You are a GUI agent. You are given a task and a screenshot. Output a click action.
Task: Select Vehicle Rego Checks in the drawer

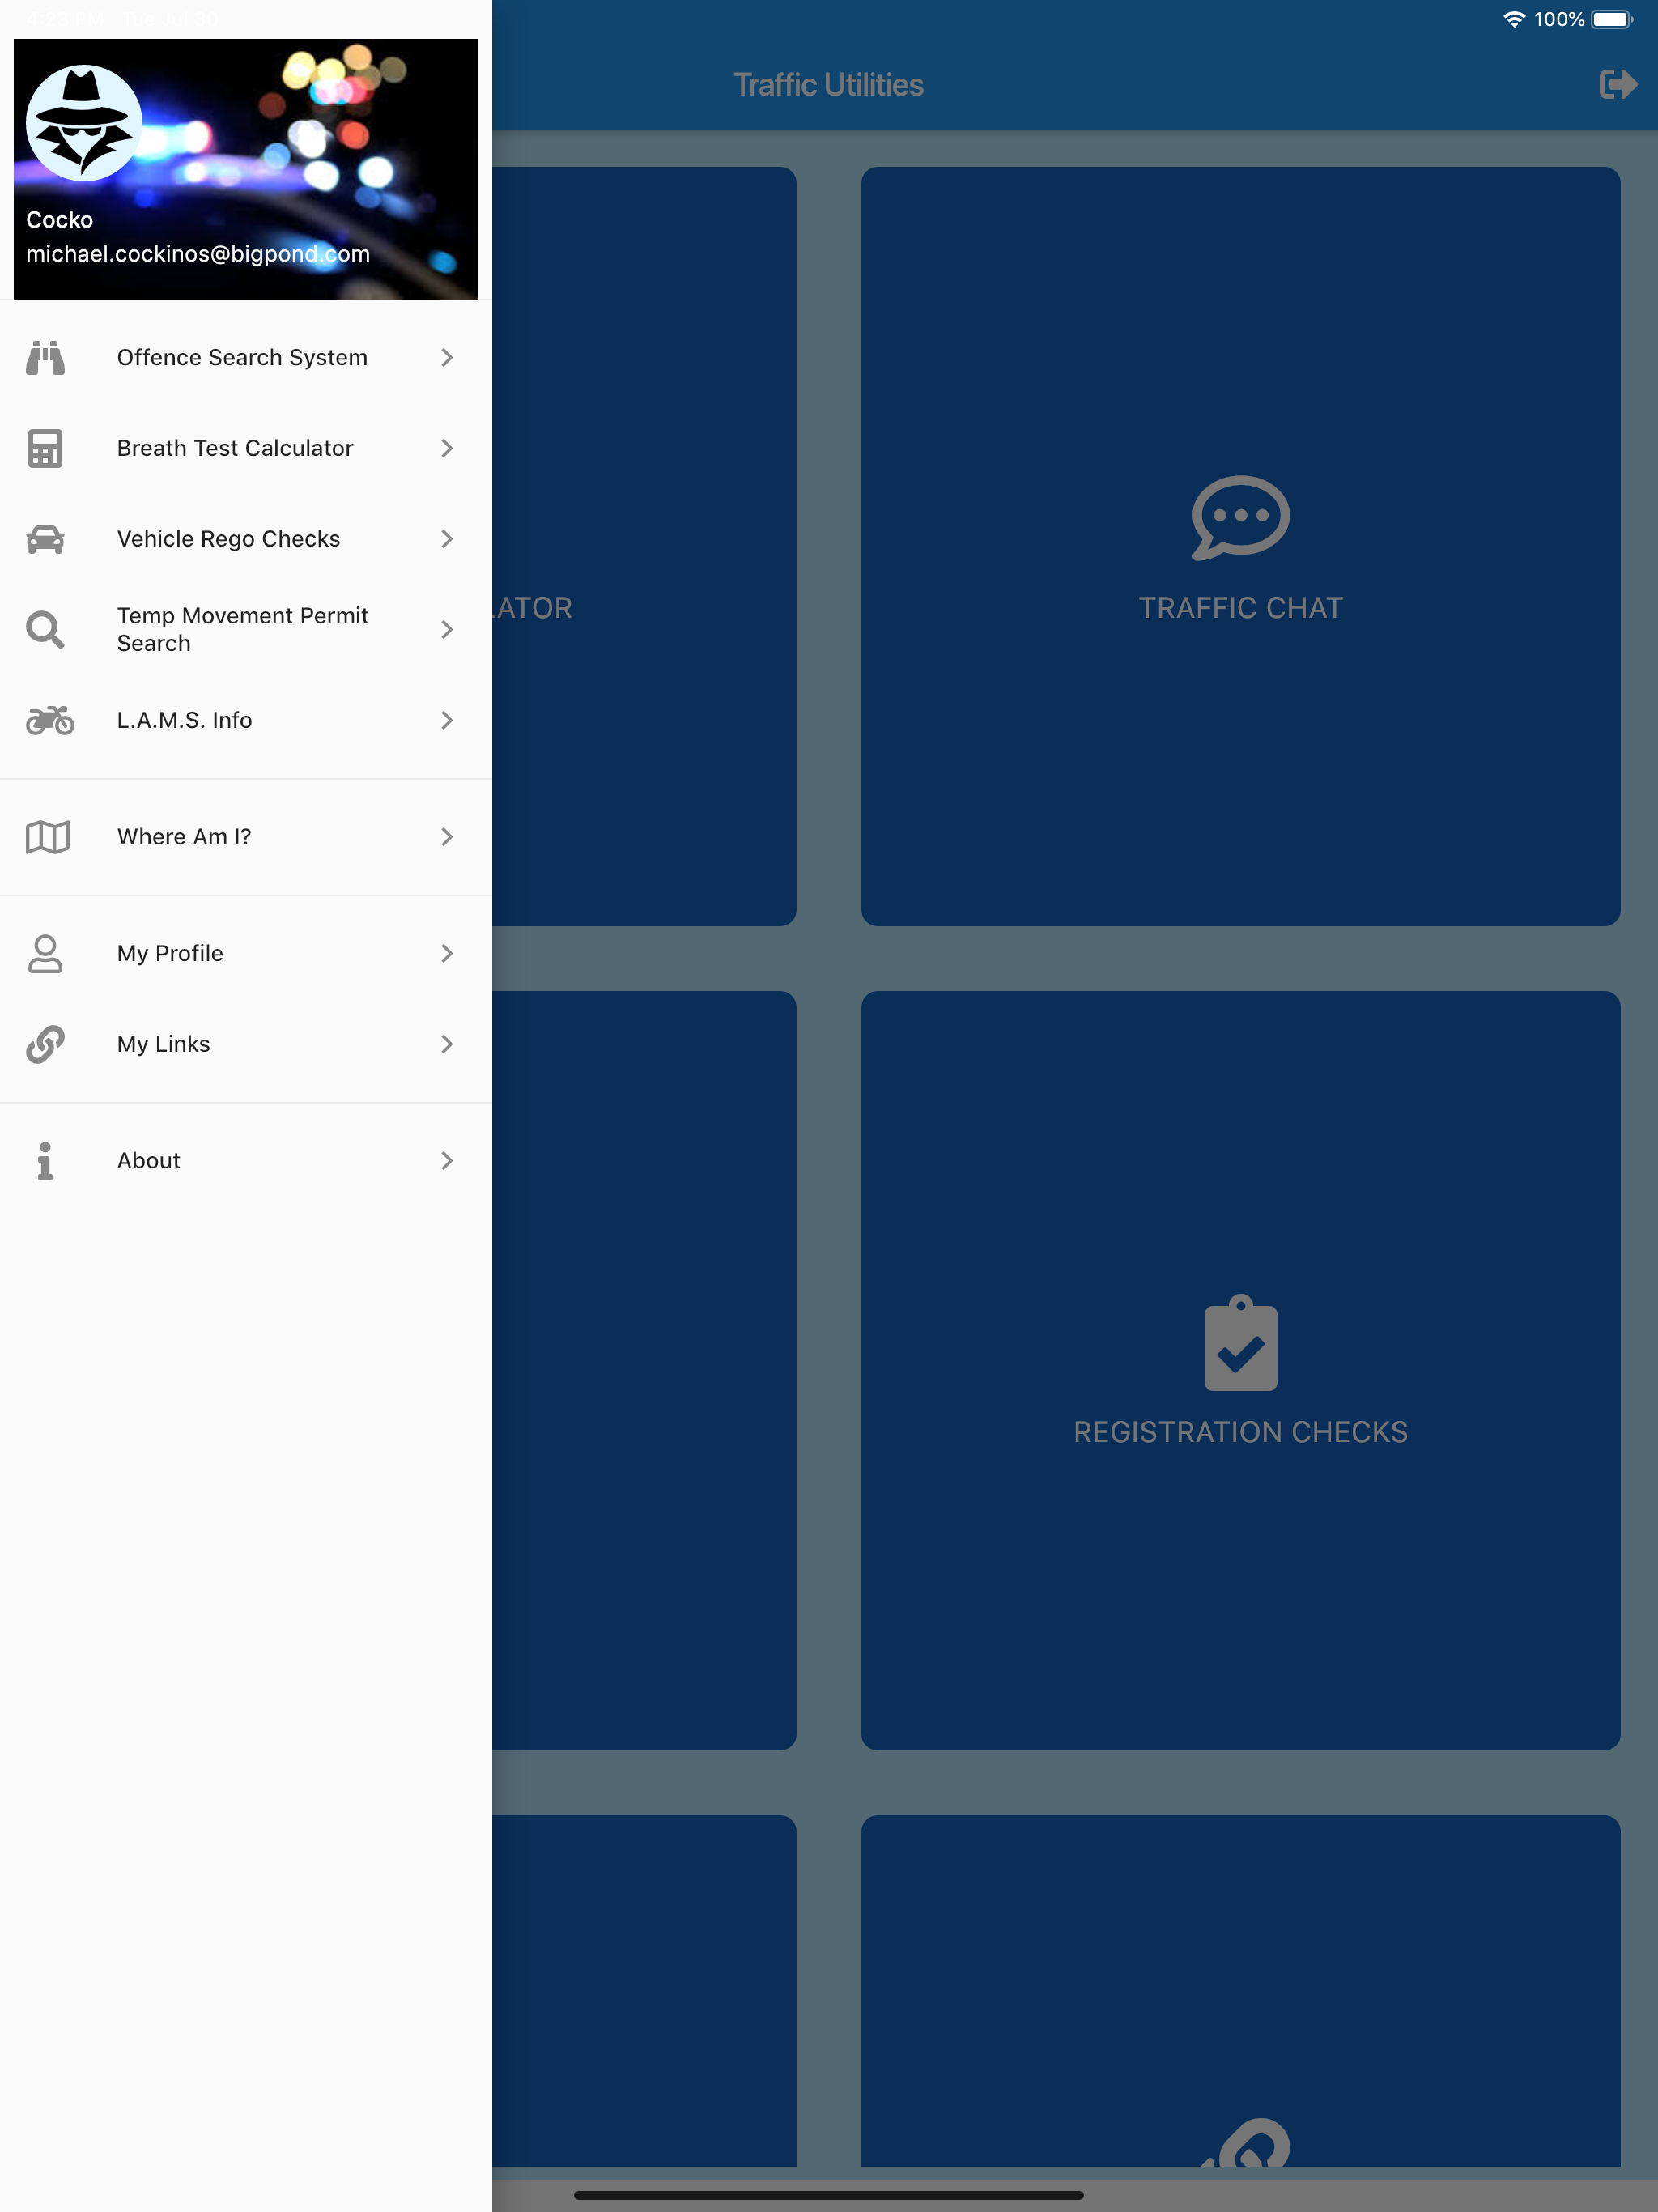click(246, 539)
